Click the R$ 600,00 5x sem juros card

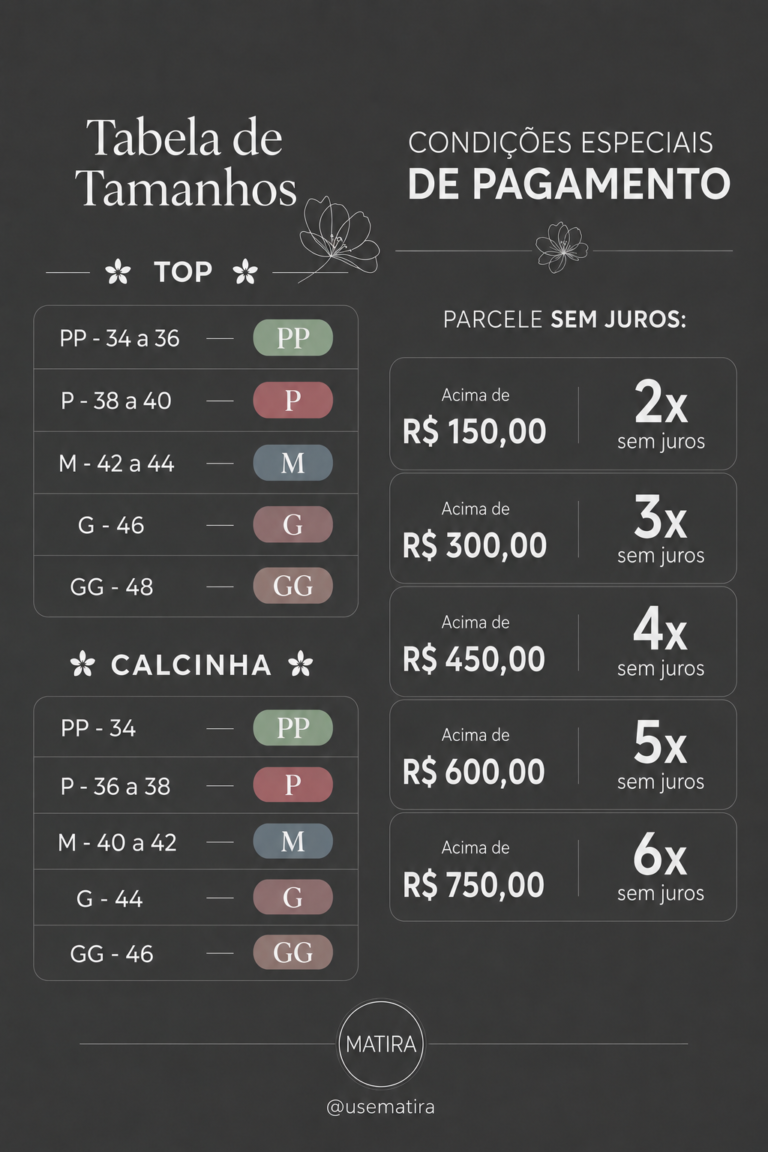563,755
